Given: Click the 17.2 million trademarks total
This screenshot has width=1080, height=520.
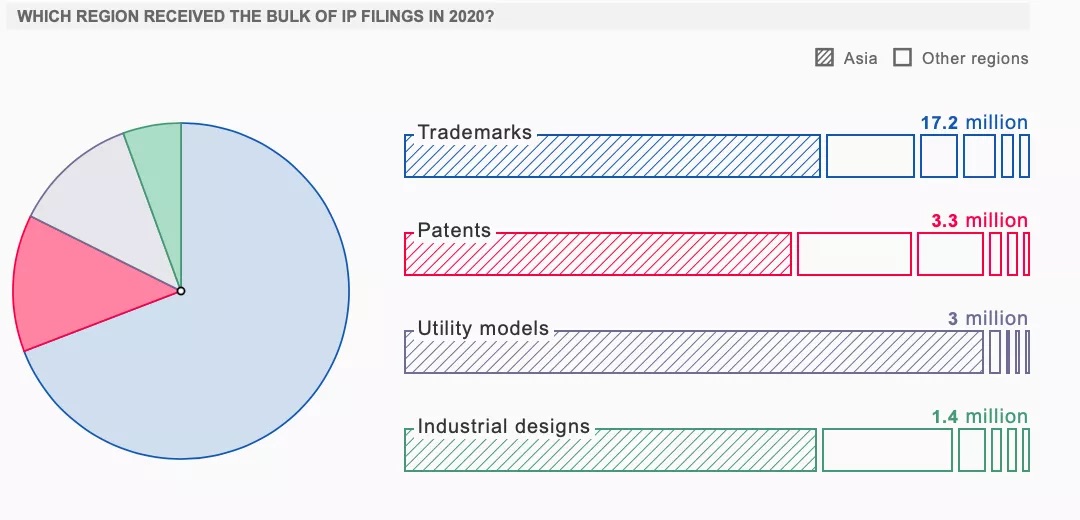Looking at the screenshot, I should click(974, 123).
